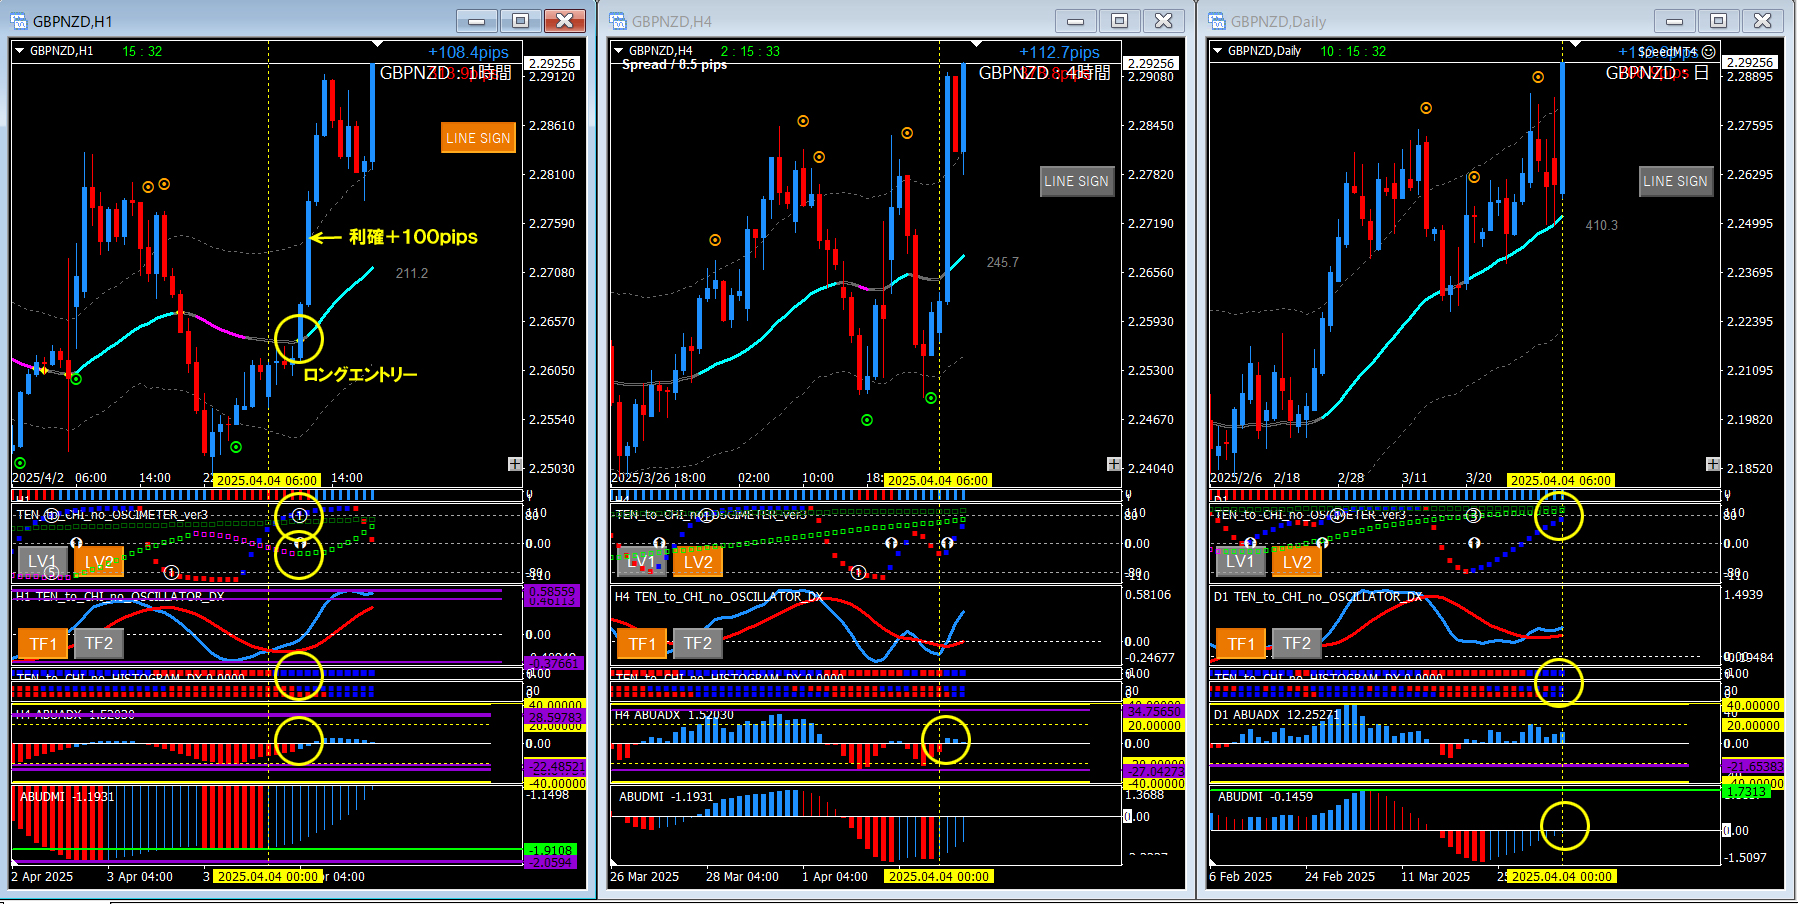Click the chart shift triangle on the H4 chart
This screenshot has height=904, width=1798.
click(976, 44)
